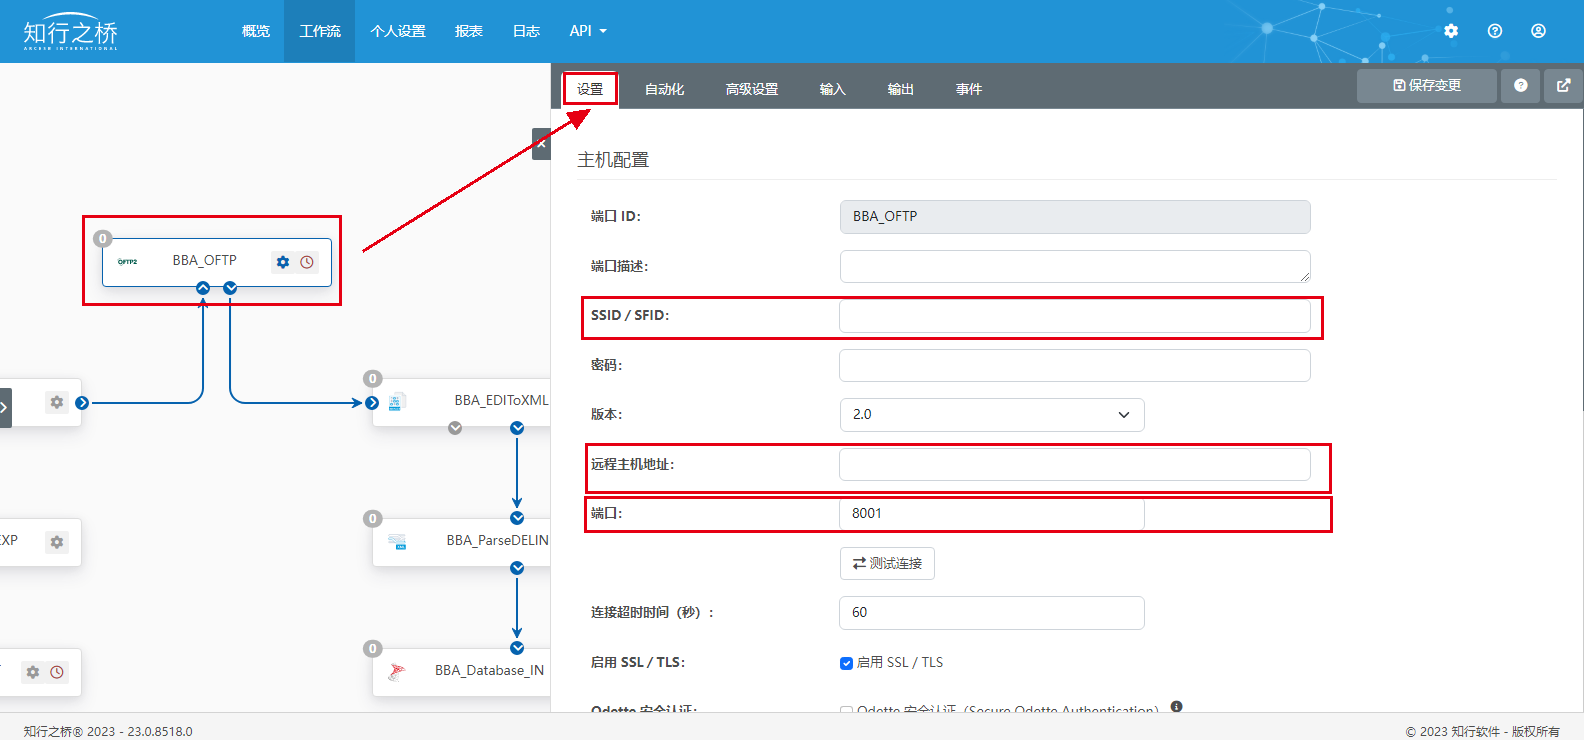
Task: Switch to the 自动化 tab
Action: 664,89
